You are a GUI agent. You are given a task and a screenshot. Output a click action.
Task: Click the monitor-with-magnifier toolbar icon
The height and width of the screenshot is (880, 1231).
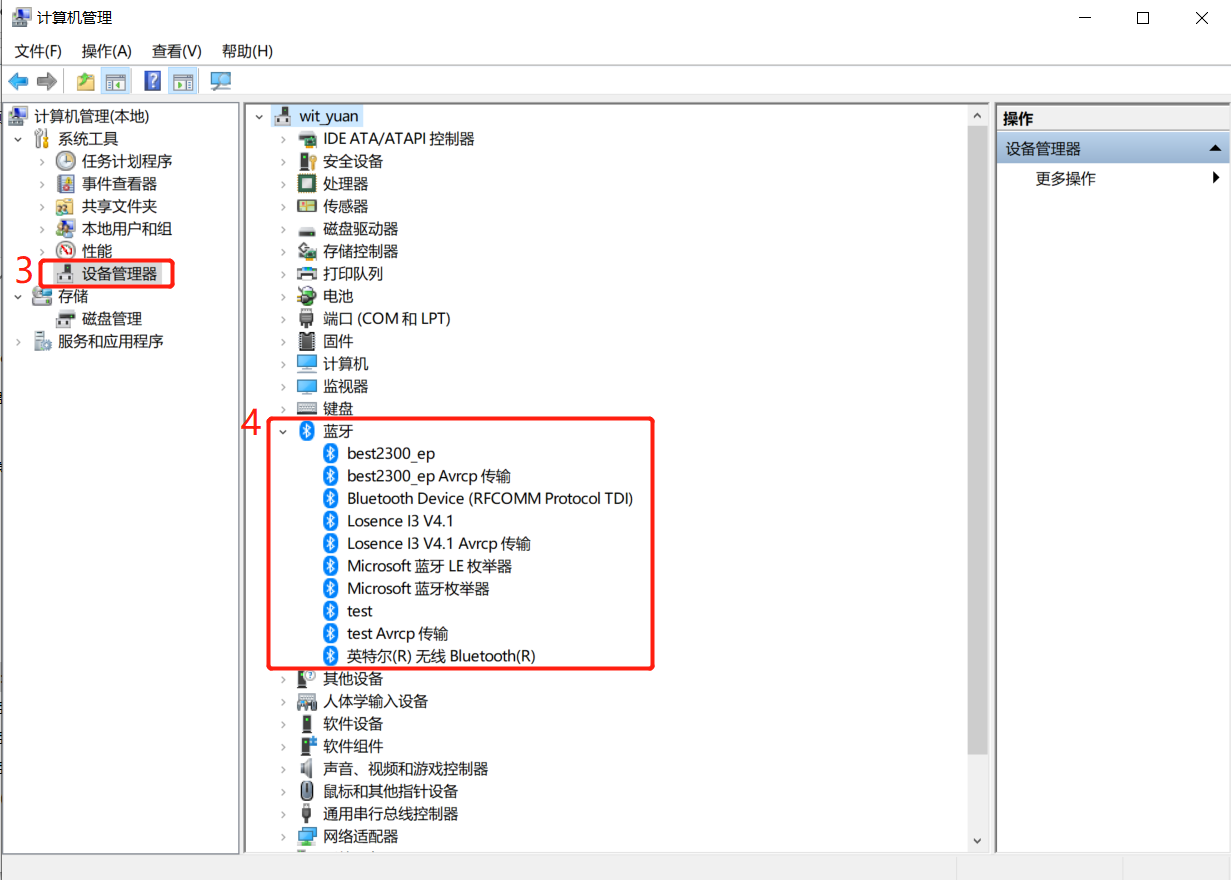219,80
